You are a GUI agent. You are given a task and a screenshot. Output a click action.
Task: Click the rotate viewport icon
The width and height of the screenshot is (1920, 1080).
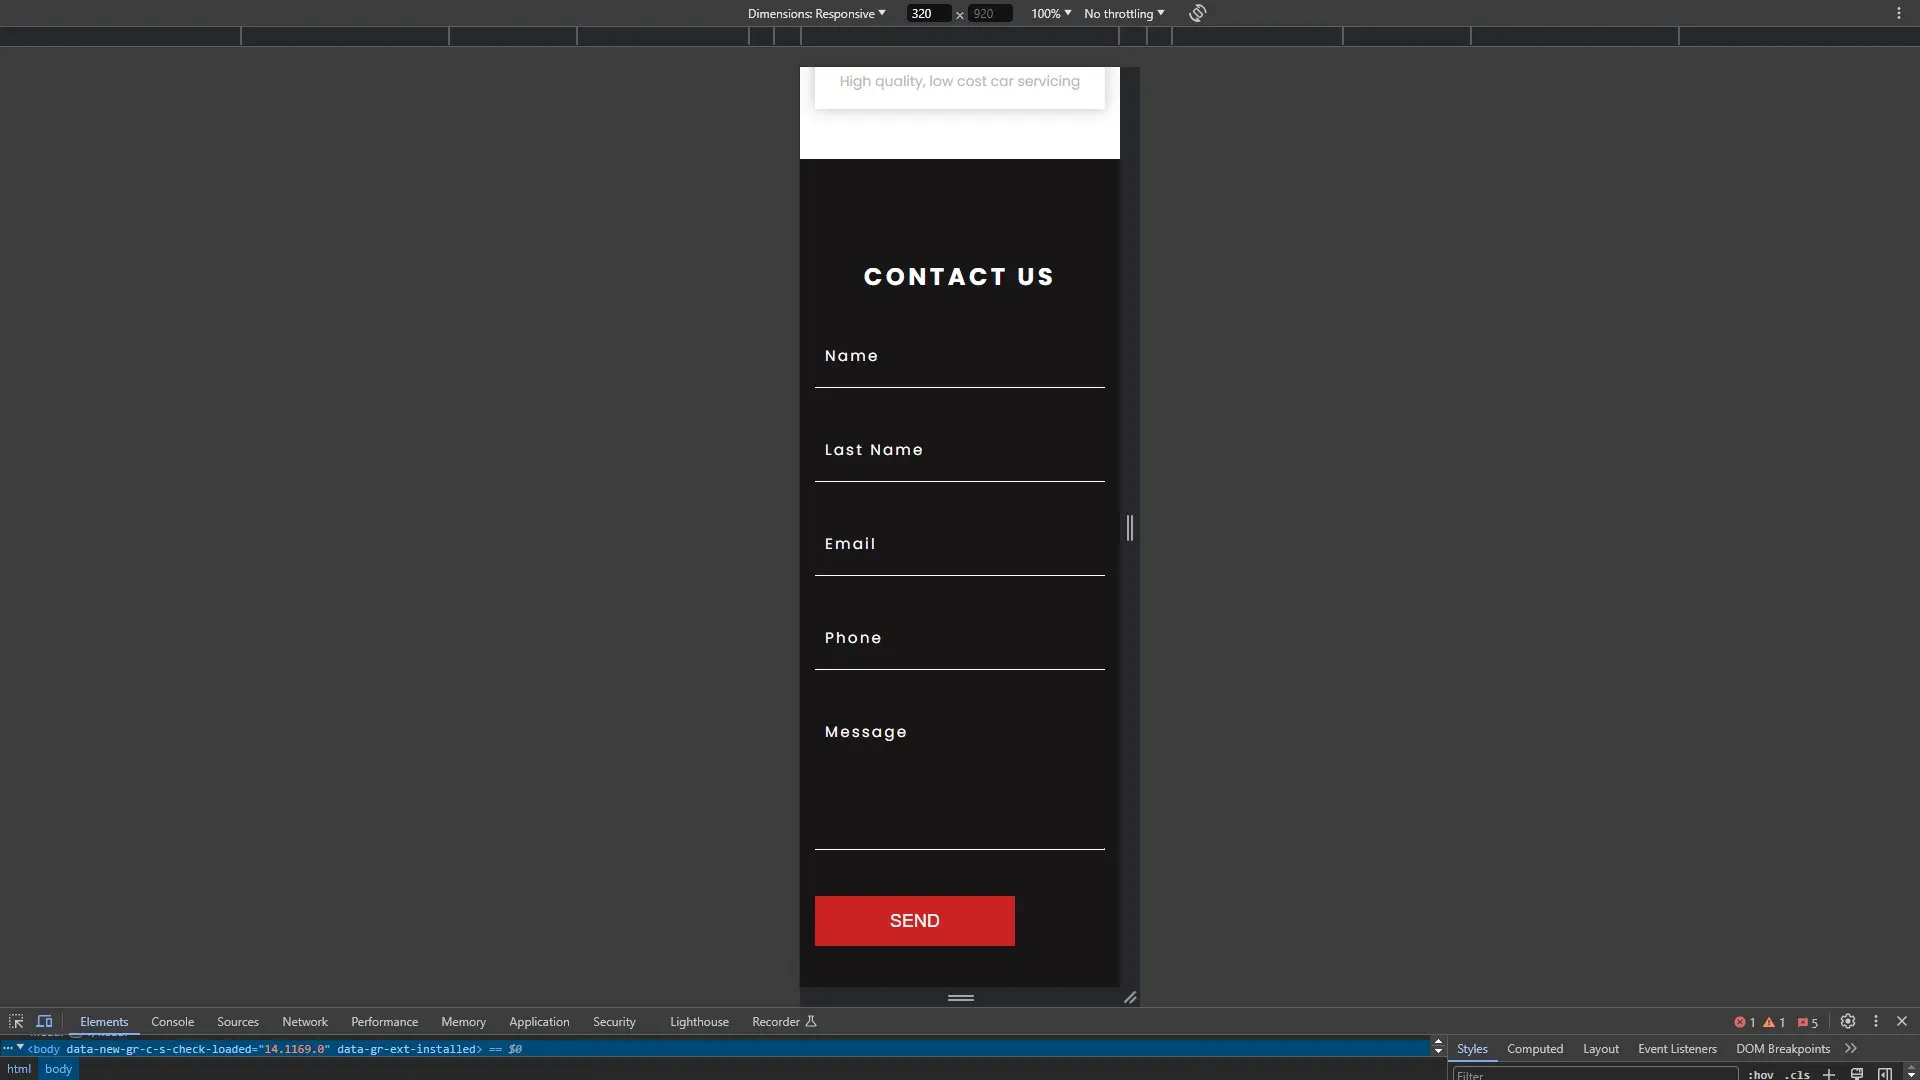click(x=1197, y=13)
